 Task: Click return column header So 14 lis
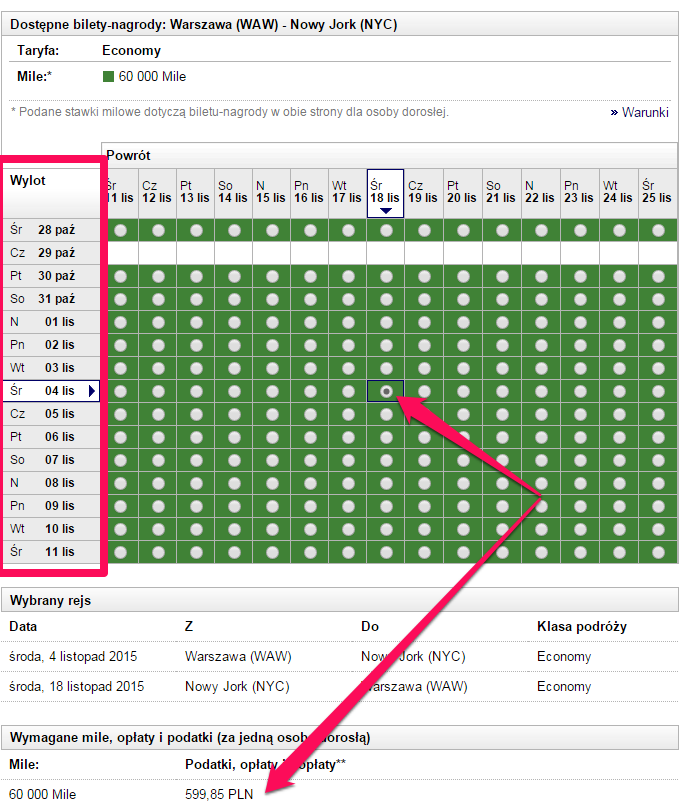(x=233, y=192)
